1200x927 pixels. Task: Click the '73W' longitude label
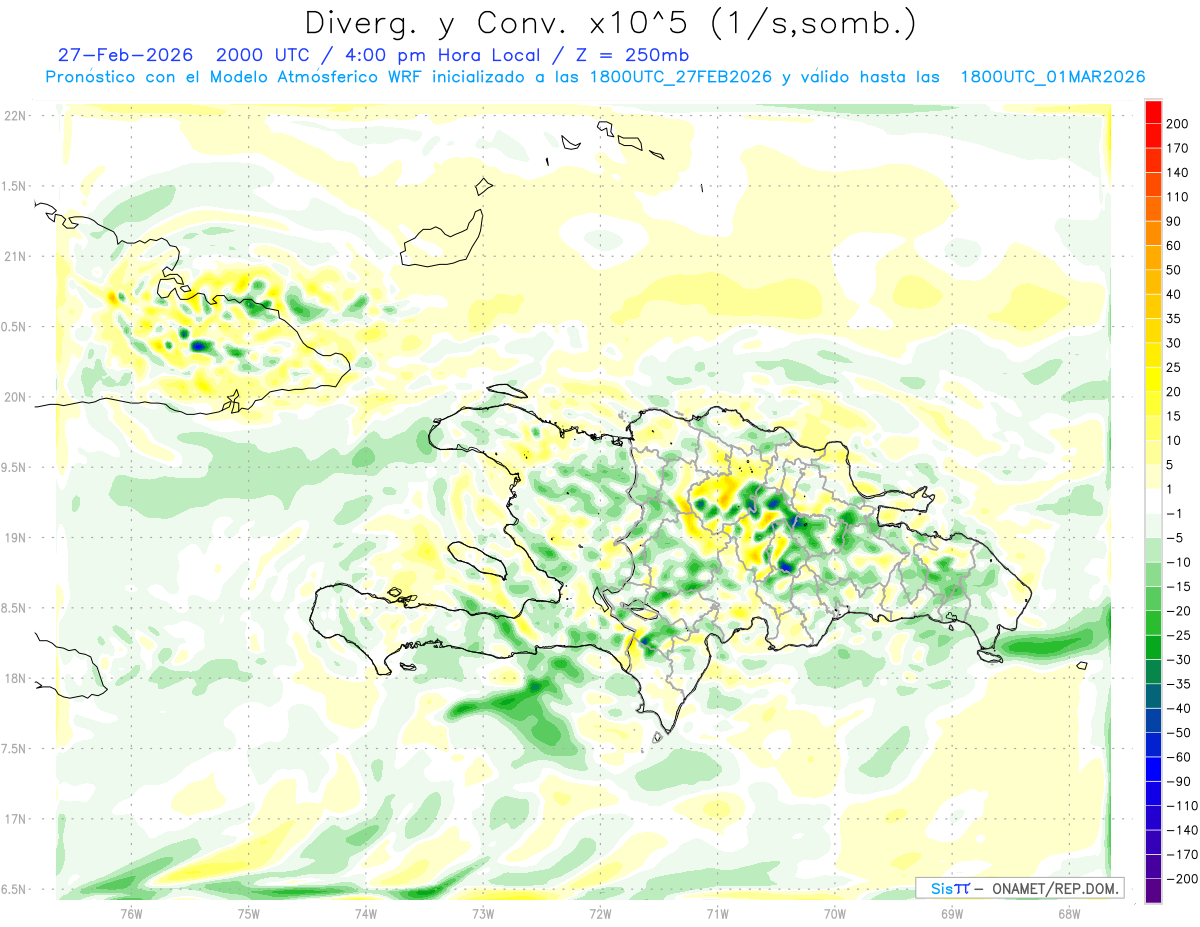point(482,913)
